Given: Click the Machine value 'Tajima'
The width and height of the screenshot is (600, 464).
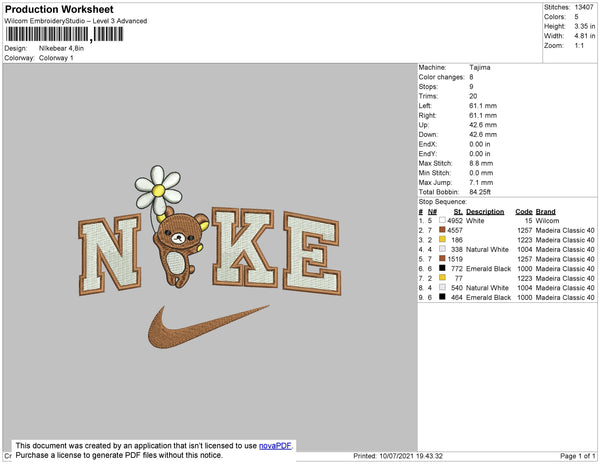Looking at the screenshot, I should 480,67.
